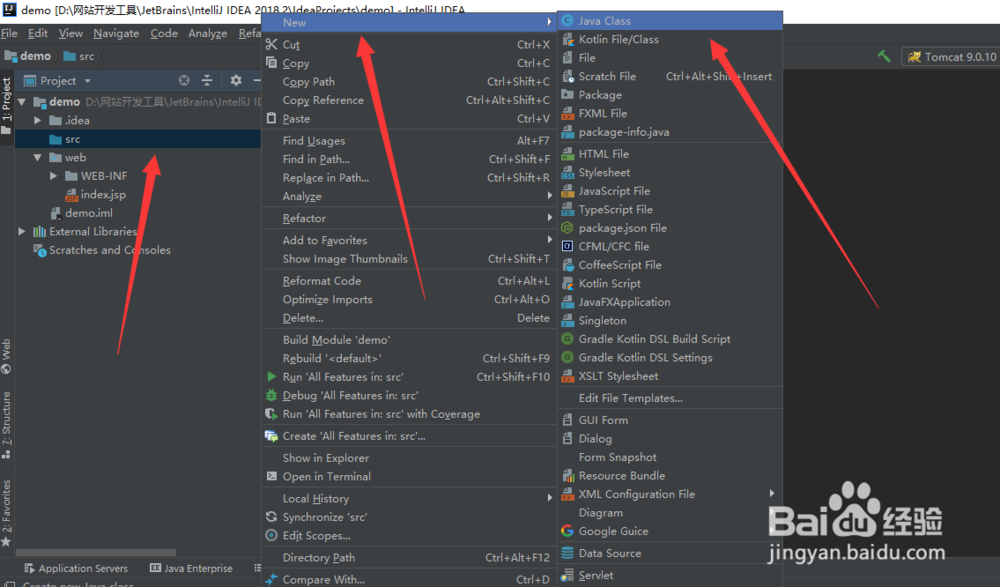Click the Package folder icon

567,95
